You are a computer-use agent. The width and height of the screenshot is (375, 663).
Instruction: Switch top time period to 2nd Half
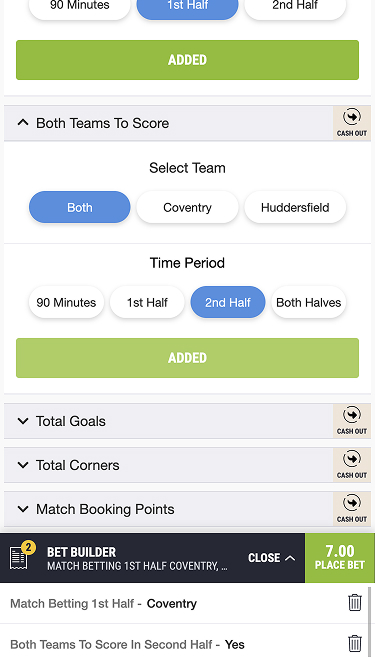pos(295,7)
